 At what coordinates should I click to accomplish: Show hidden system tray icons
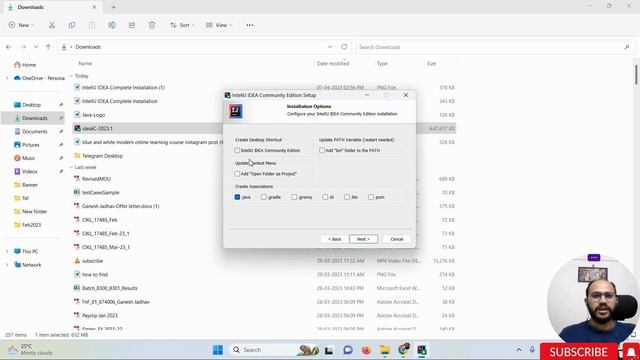519,350
